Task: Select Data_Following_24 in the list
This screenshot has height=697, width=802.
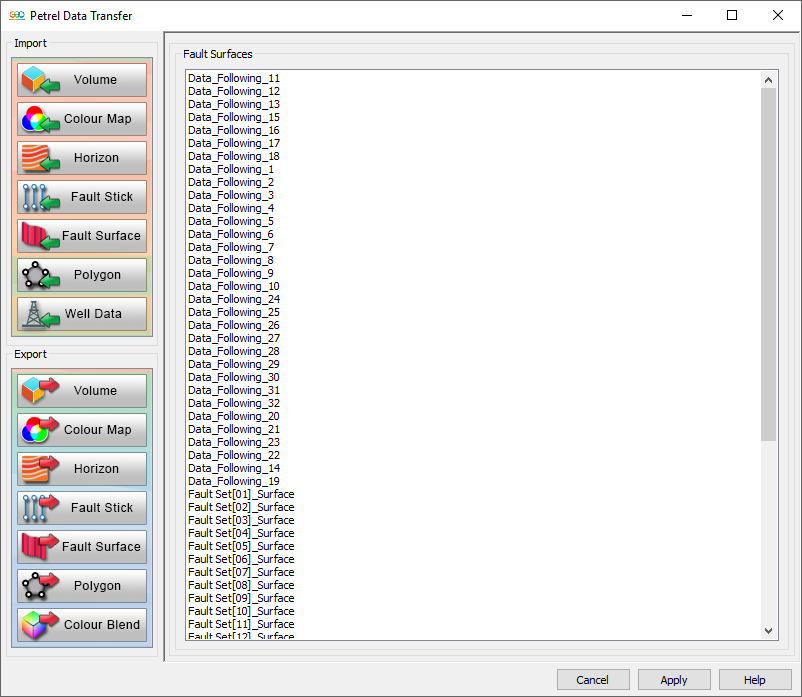Action: pyautogui.click(x=234, y=299)
